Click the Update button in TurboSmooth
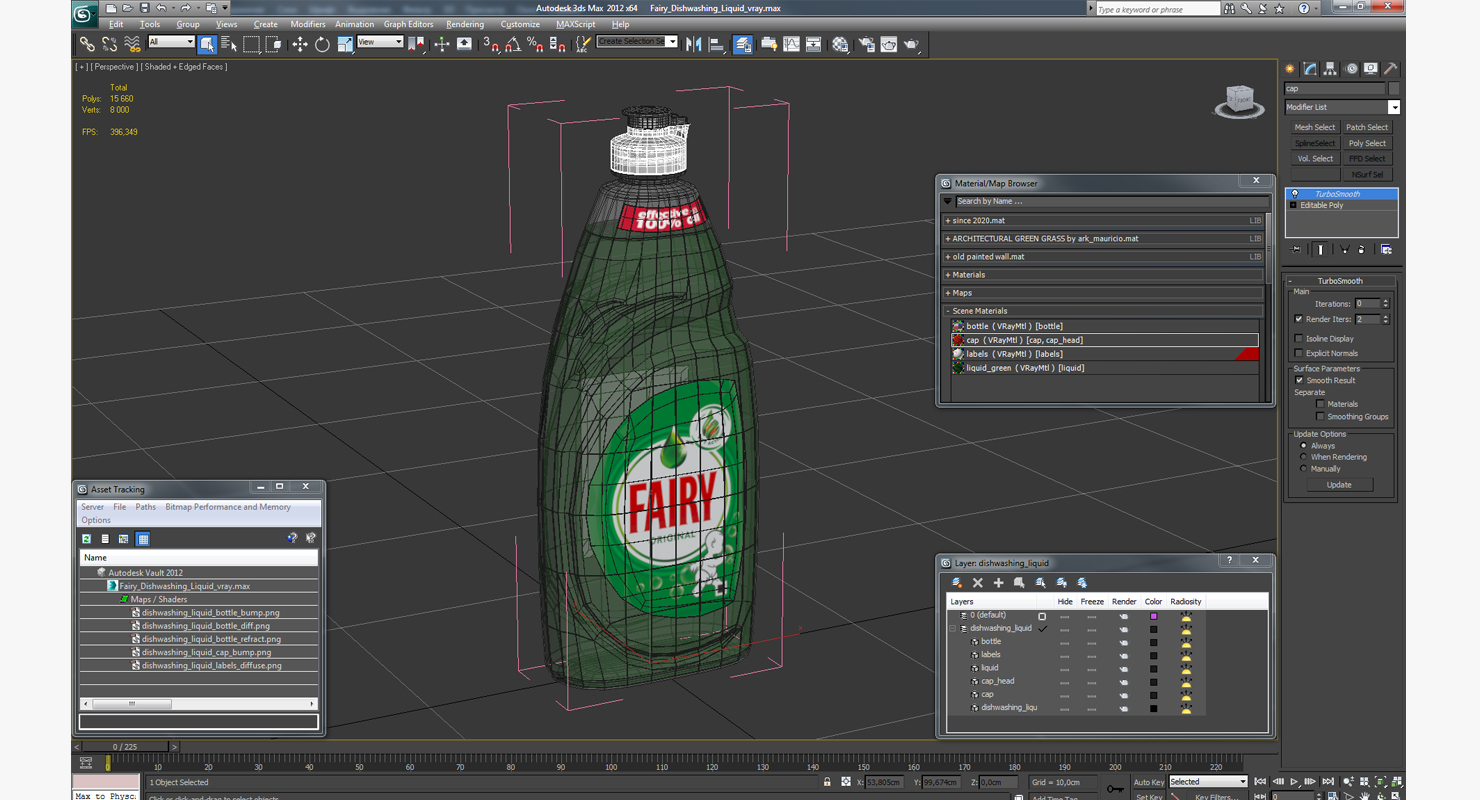Viewport: 1480px width, 800px height. tap(1339, 485)
